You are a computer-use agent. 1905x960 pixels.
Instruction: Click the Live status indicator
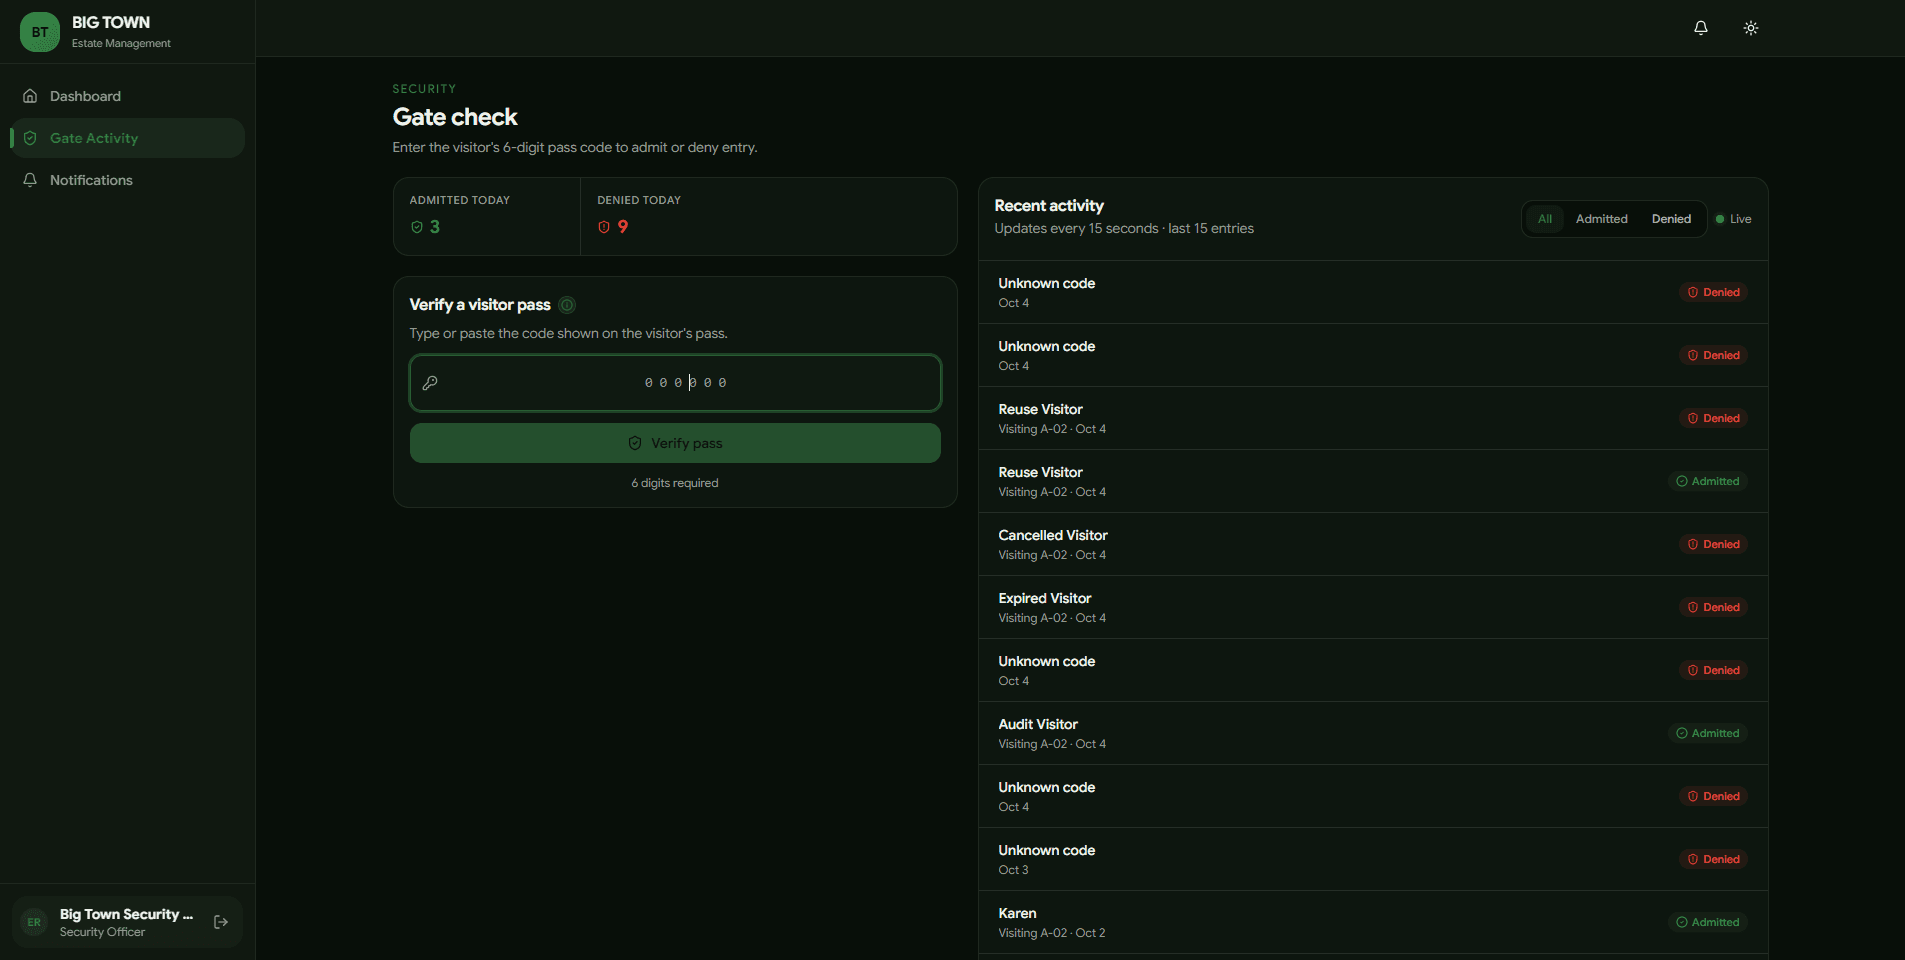click(x=1733, y=219)
